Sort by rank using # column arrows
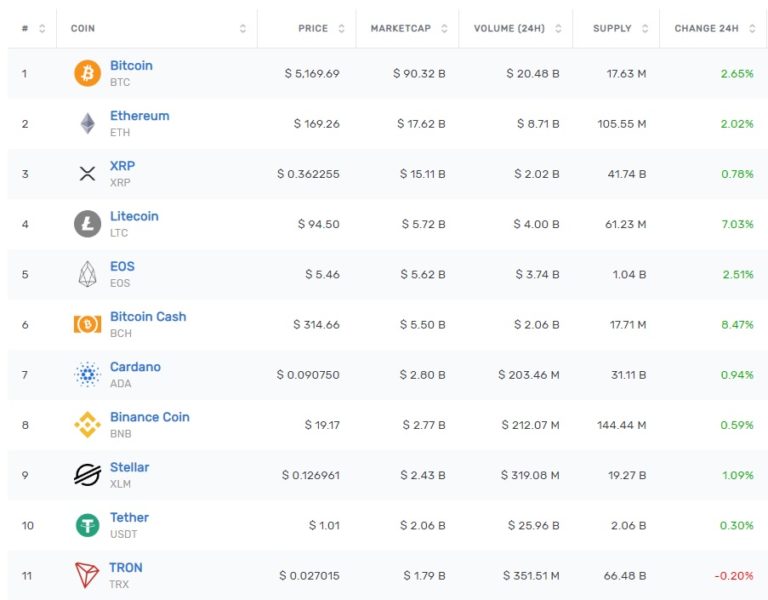The width and height of the screenshot is (768, 600). (x=42, y=28)
